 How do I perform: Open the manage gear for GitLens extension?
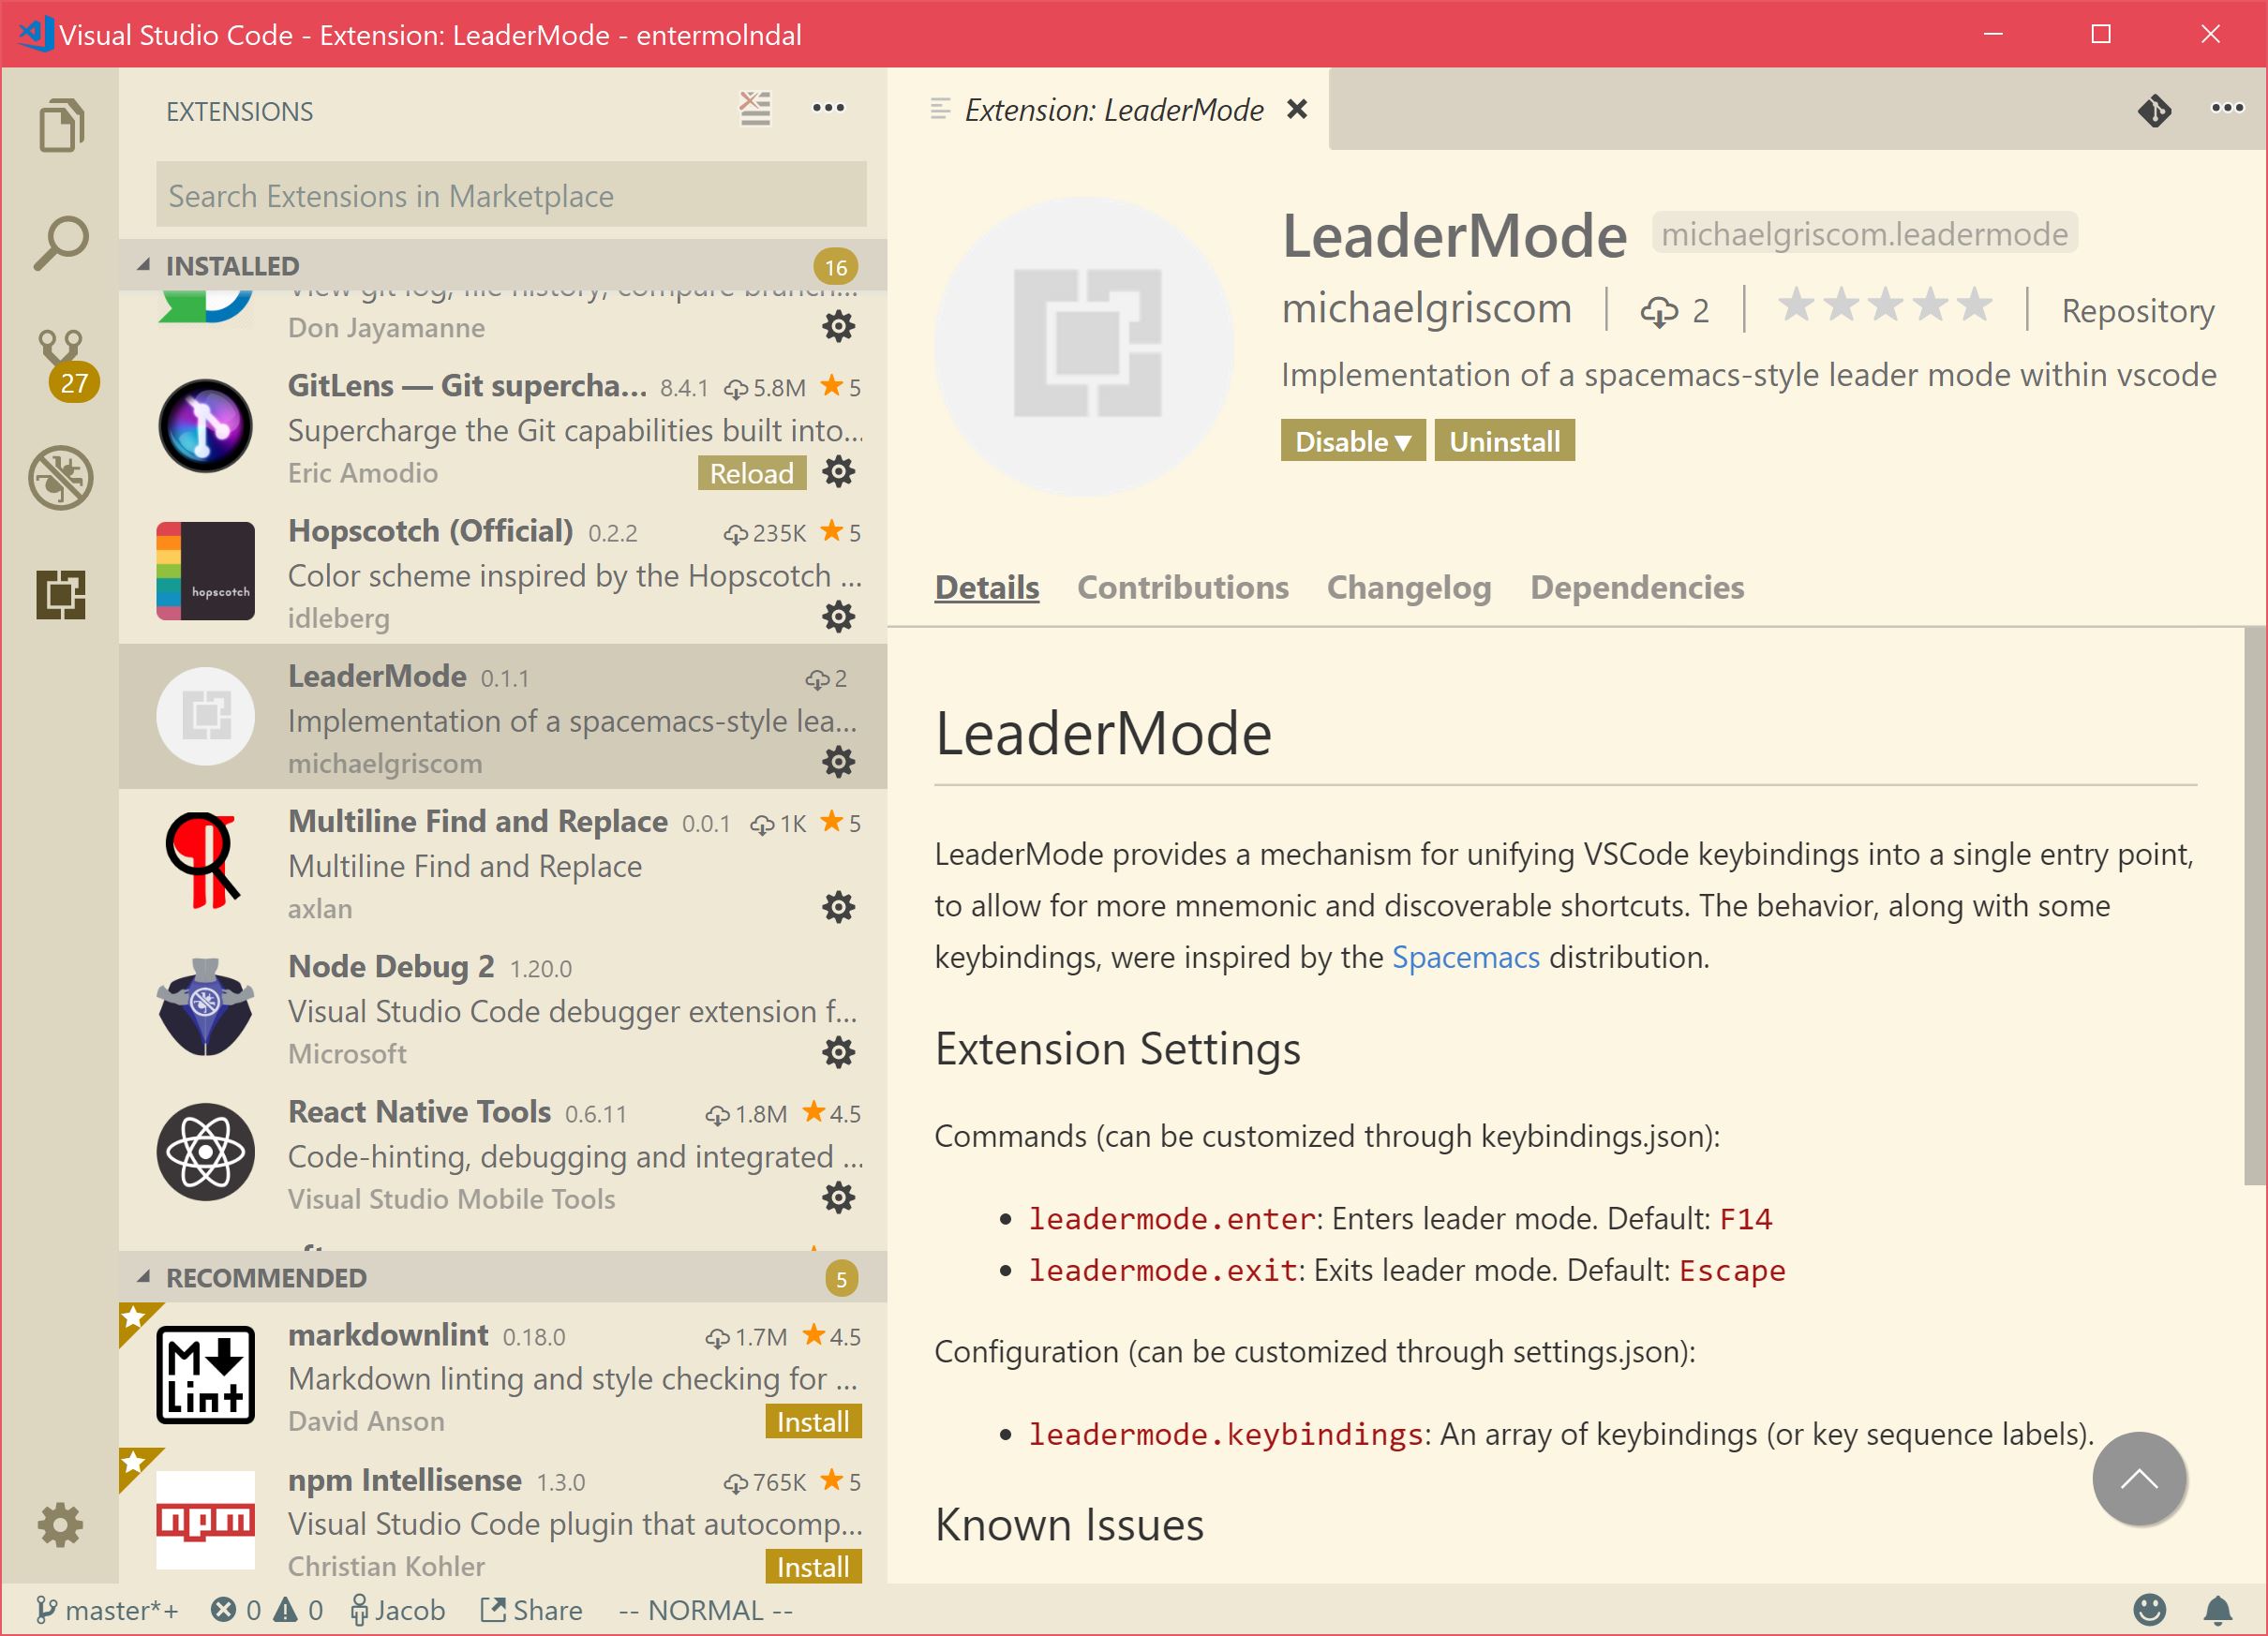coord(838,472)
